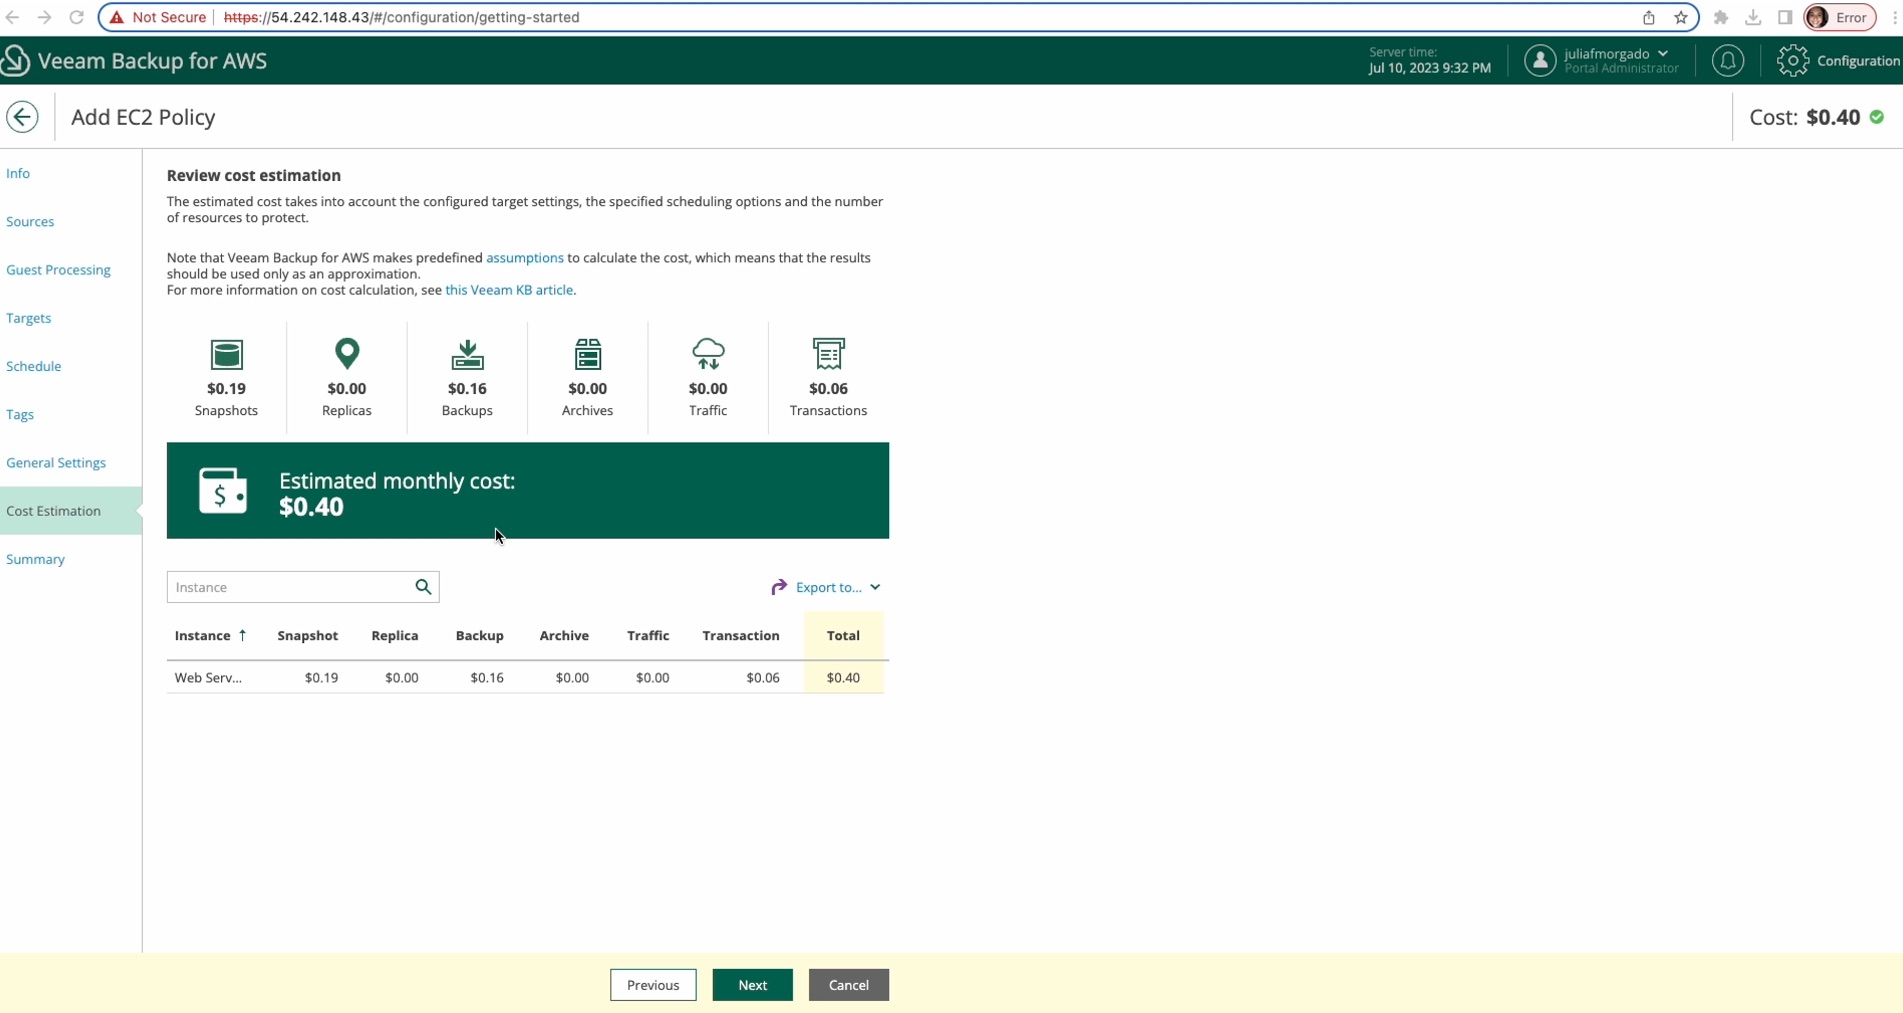Image resolution: width=1903 pixels, height=1013 pixels.
Task: Click the Backups download icon
Action: [x=467, y=354]
